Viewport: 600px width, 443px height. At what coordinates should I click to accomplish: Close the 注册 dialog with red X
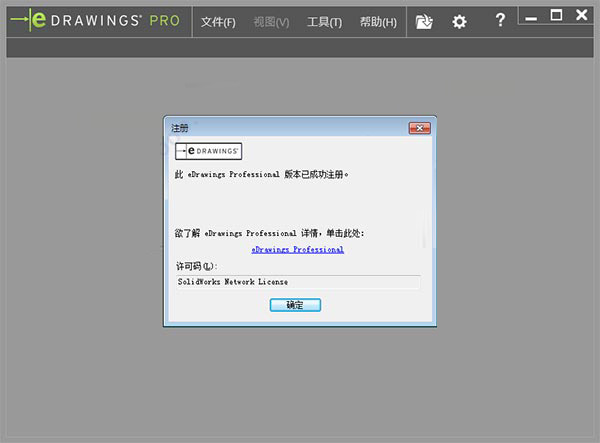[419, 128]
